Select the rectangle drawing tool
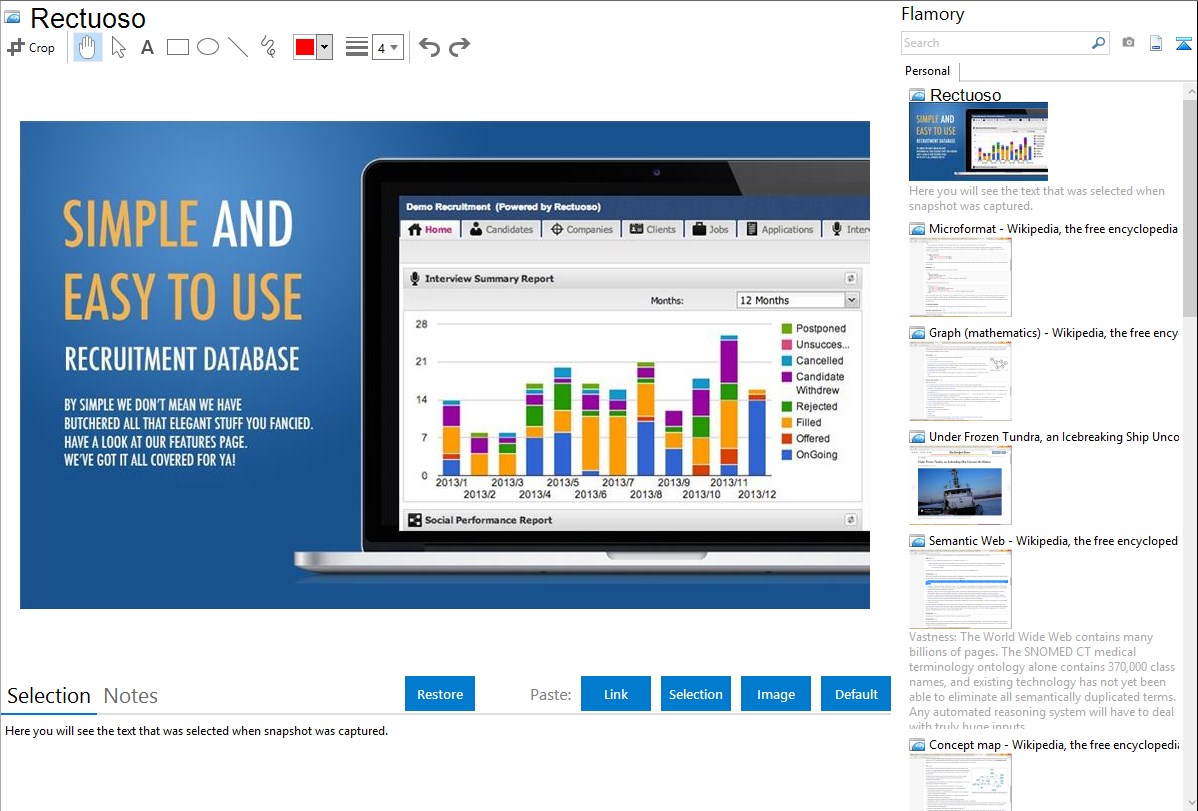Viewport: 1198px width, 811px height. 177,47
